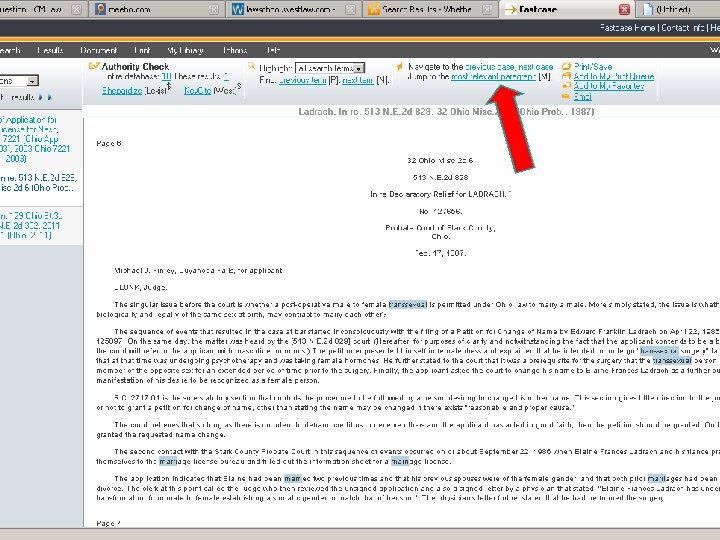Image resolution: width=720 pixels, height=540 pixels.
Task: Click the Page 7 marker
Action: click(x=108, y=523)
